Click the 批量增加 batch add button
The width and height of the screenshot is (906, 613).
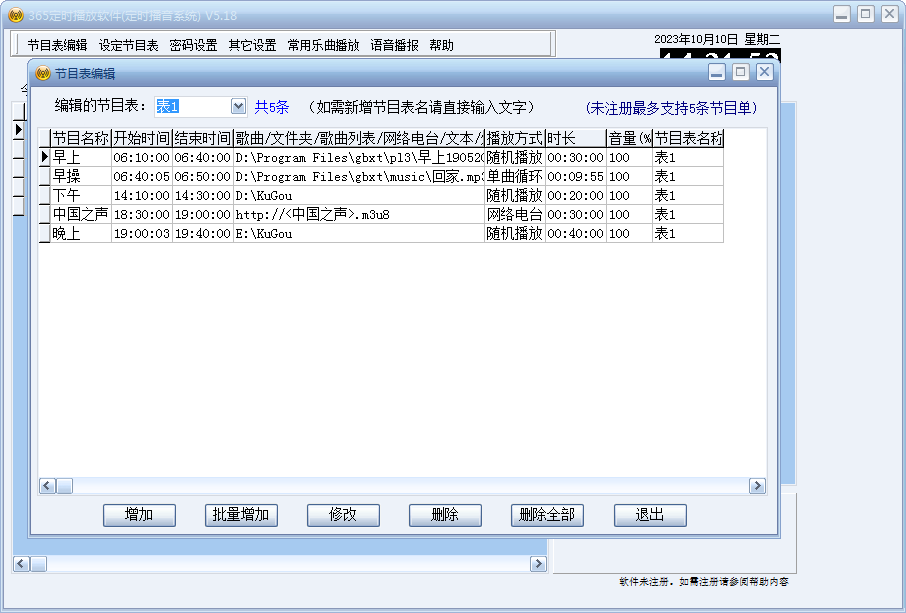point(241,515)
